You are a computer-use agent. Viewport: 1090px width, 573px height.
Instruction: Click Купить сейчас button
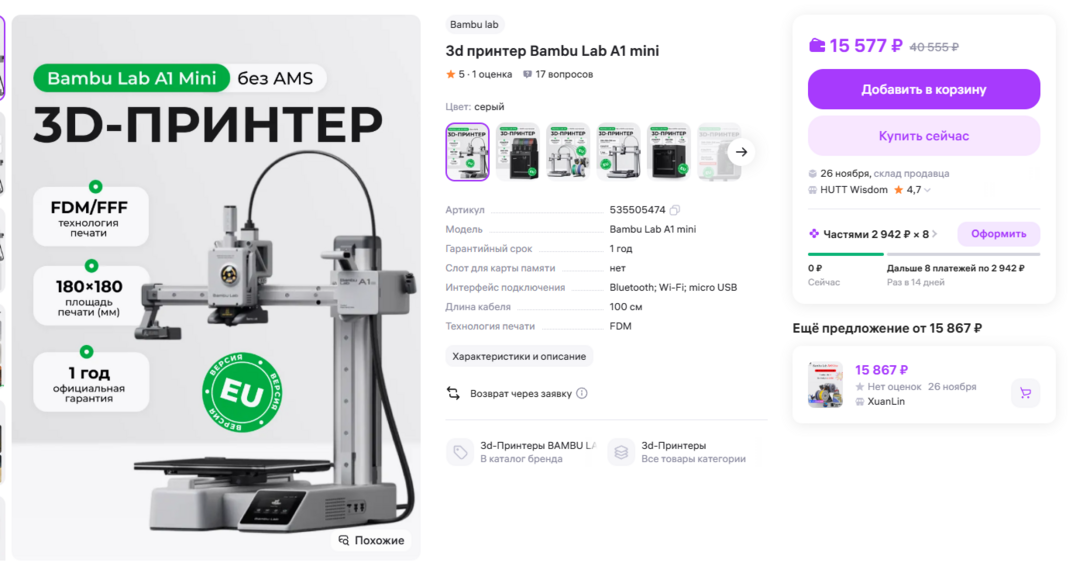point(924,136)
